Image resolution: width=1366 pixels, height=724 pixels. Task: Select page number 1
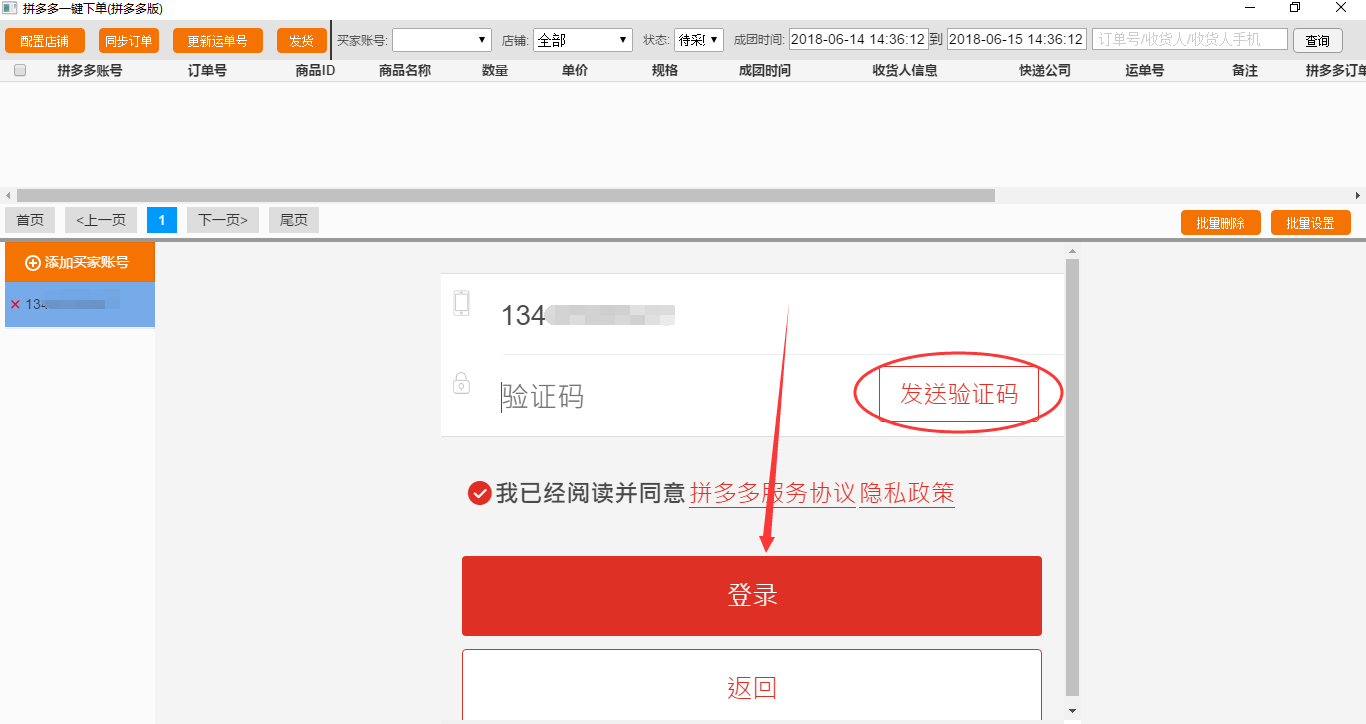162,220
